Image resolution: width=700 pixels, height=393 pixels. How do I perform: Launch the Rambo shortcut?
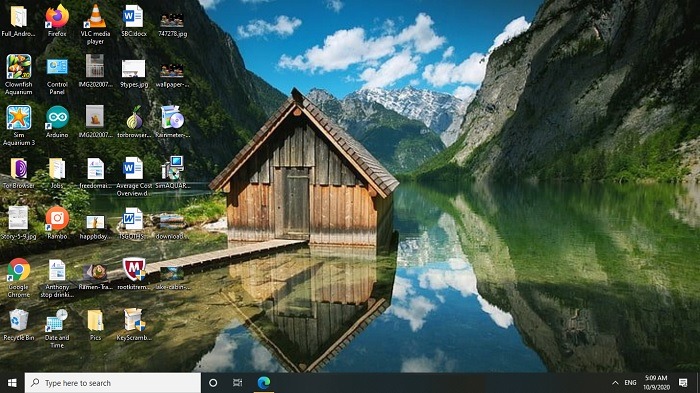[x=57, y=223]
